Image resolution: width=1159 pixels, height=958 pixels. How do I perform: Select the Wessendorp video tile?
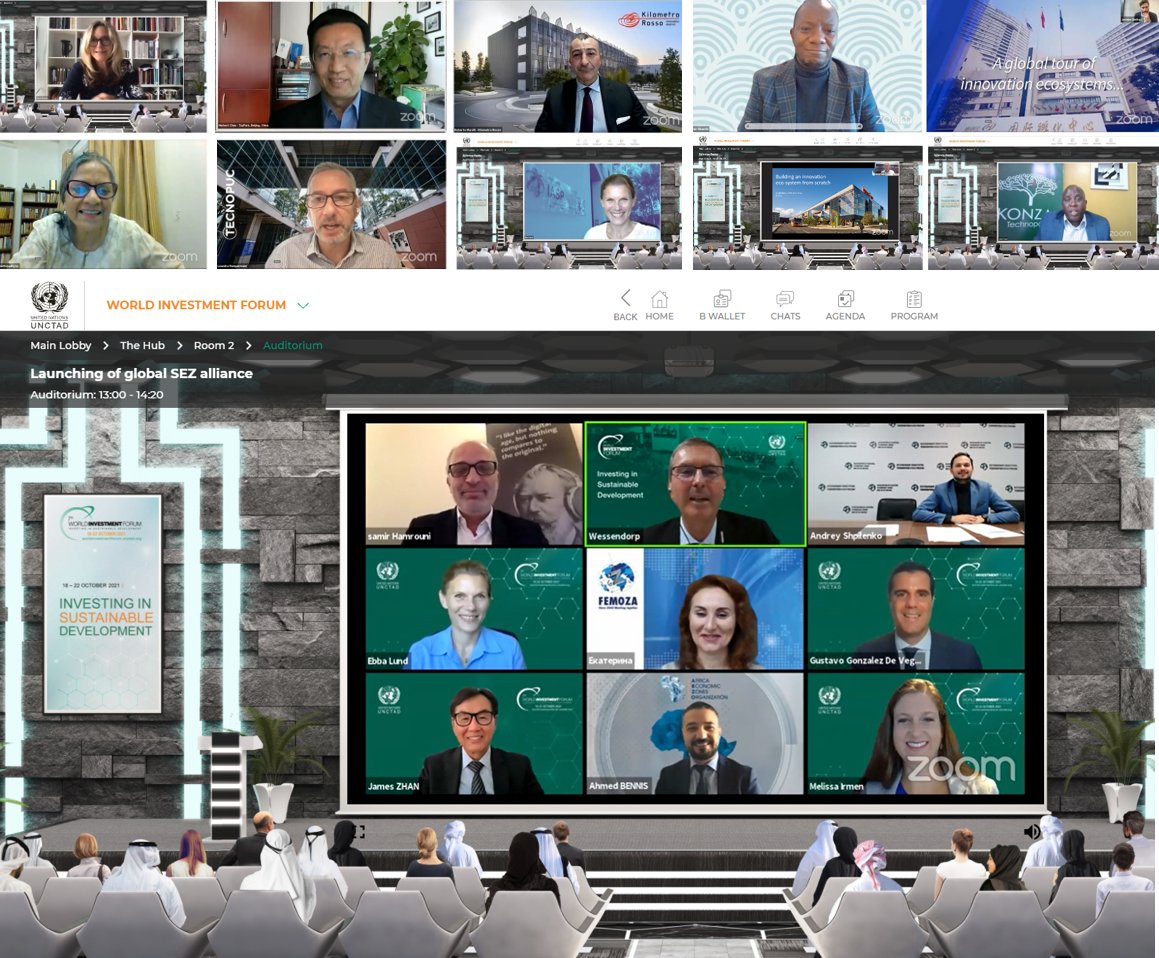pyautogui.click(x=695, y=484)
